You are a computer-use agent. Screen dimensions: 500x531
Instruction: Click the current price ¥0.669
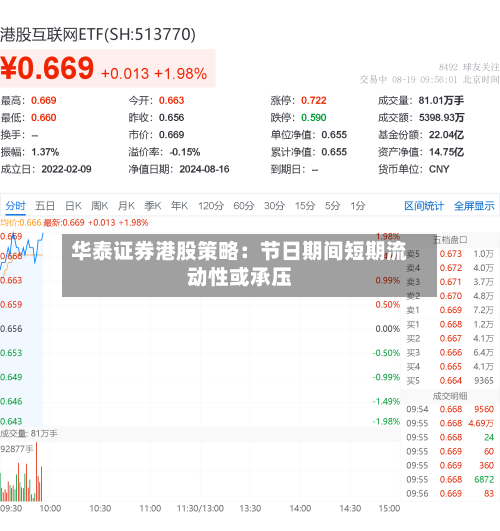tap(47, 68)
